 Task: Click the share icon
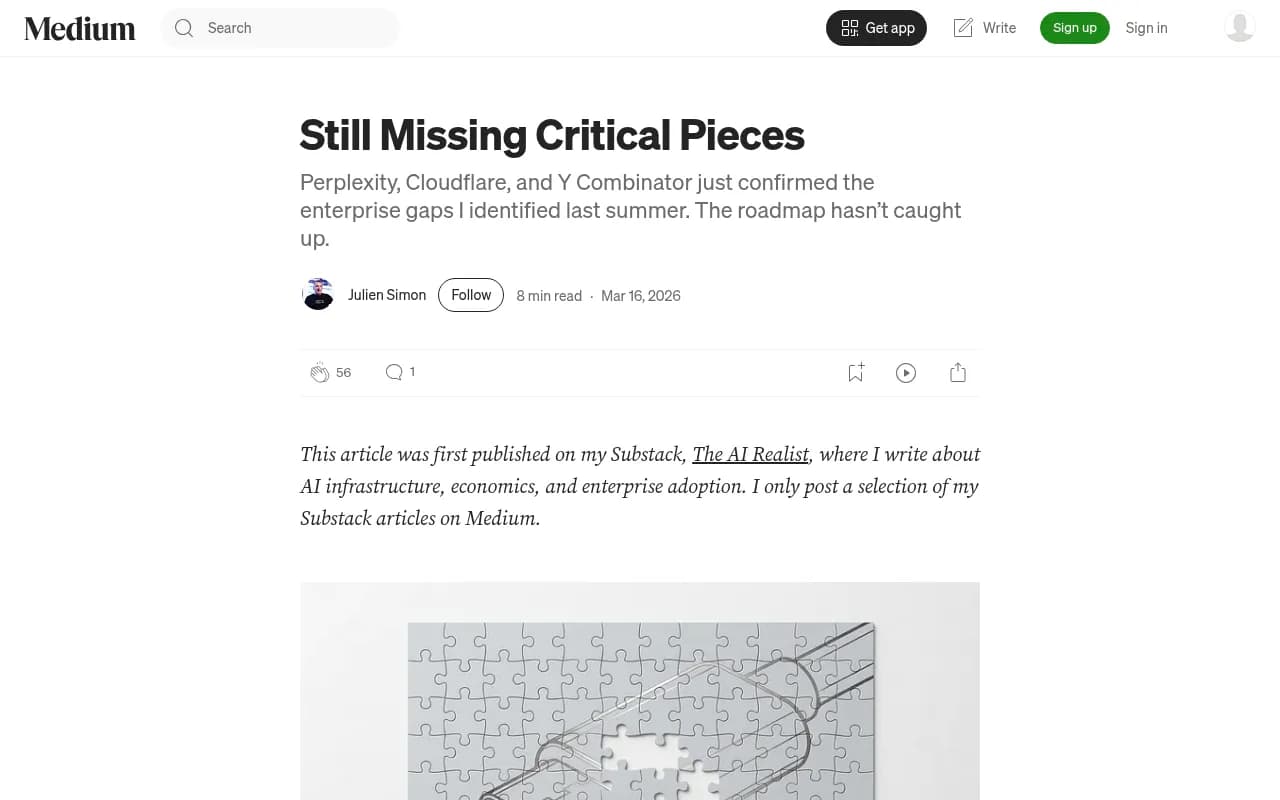(957, 373)
